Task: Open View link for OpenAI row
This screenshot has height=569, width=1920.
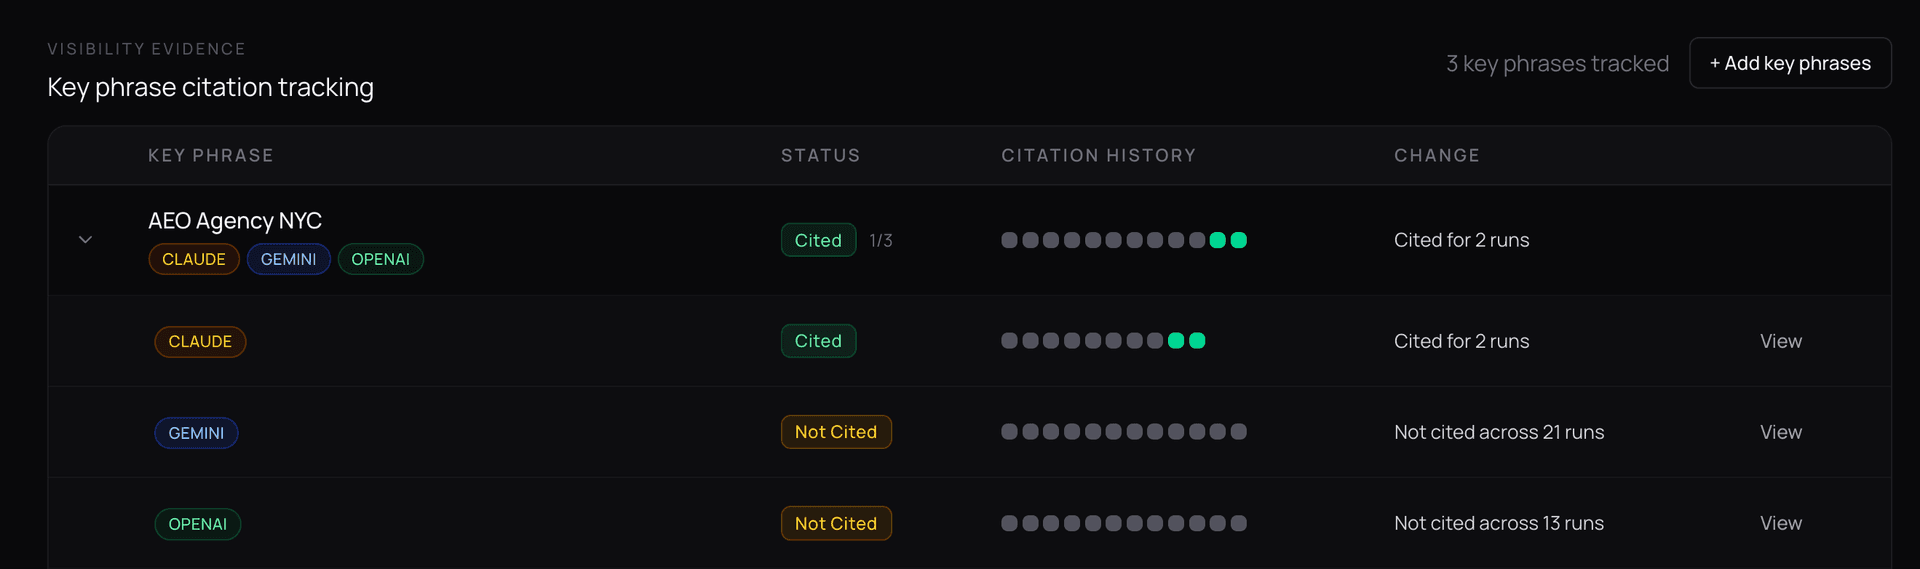Action: click(1780, 523)
